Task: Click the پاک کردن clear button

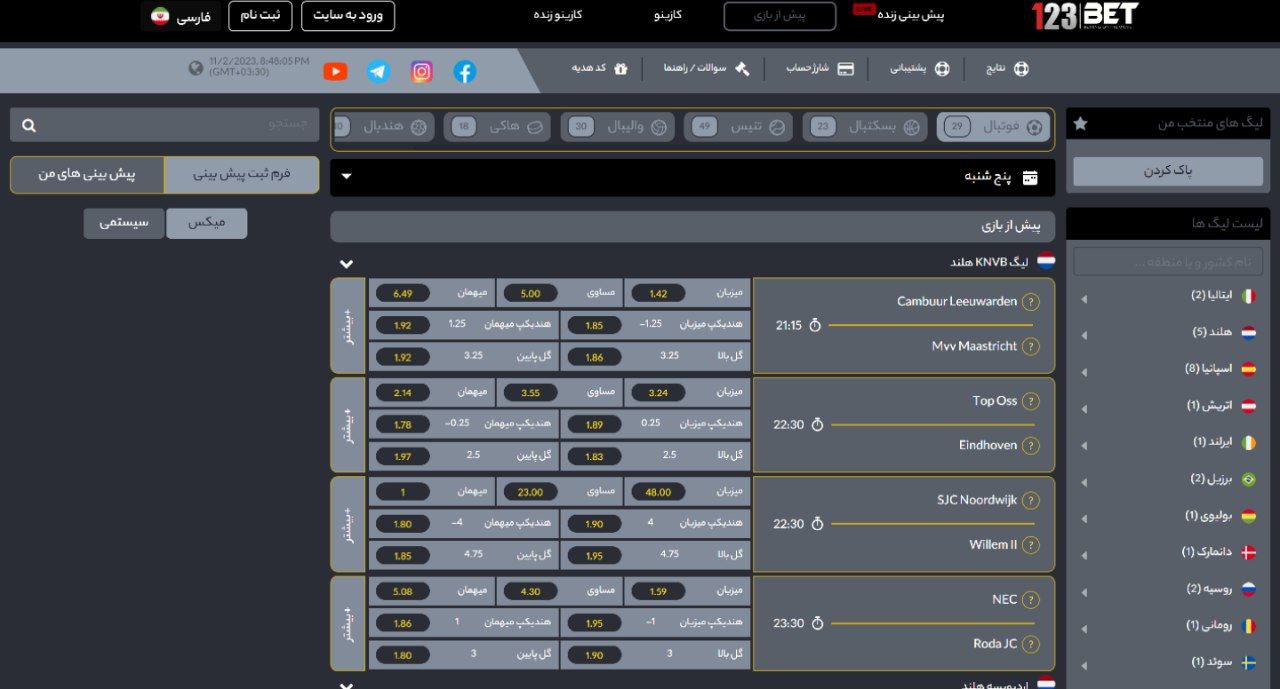Action: (1168, 171)
